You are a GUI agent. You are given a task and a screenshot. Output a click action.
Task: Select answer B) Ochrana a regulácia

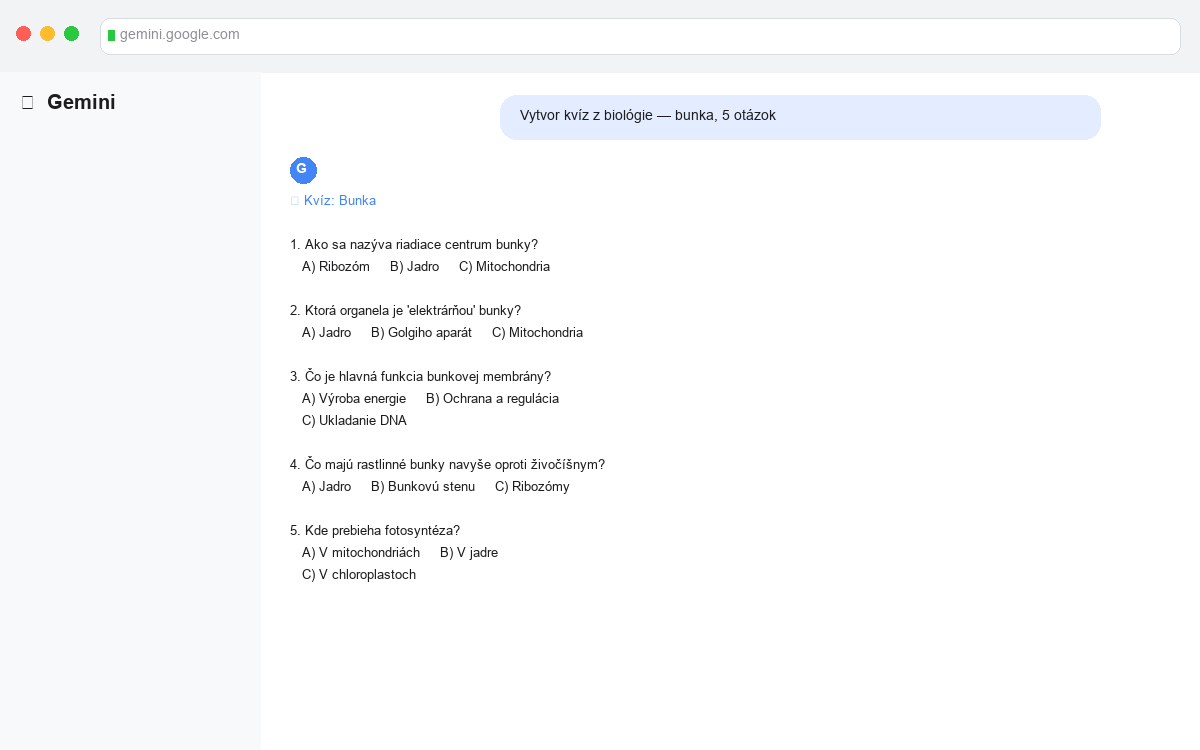point(493,398)
